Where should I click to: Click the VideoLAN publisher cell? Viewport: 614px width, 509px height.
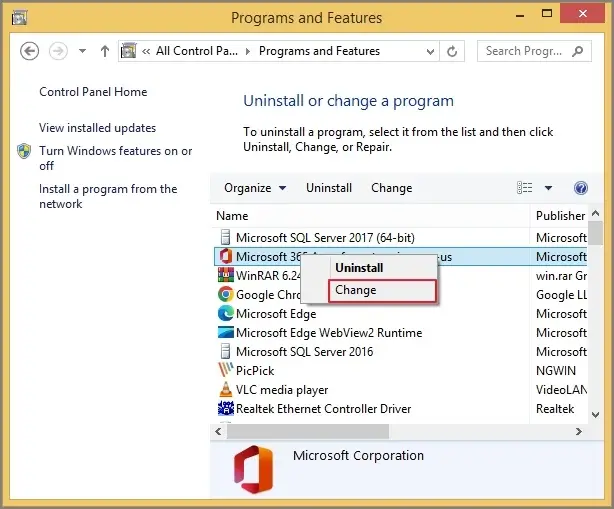[x=561, y=390]
